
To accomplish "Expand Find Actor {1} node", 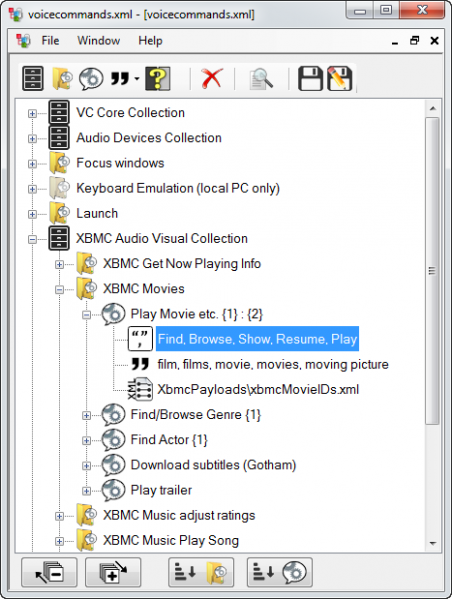I will click(87, 440).
